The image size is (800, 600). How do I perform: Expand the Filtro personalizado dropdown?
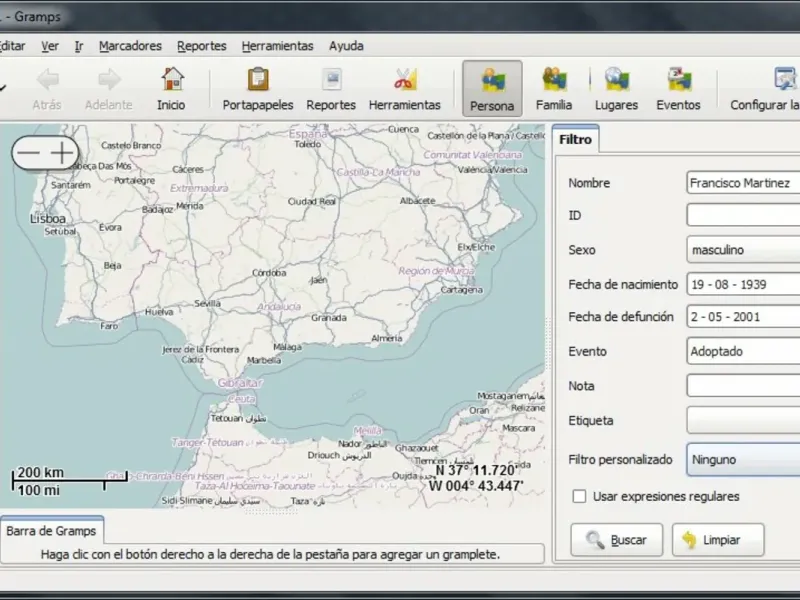[x=744, y=460]
